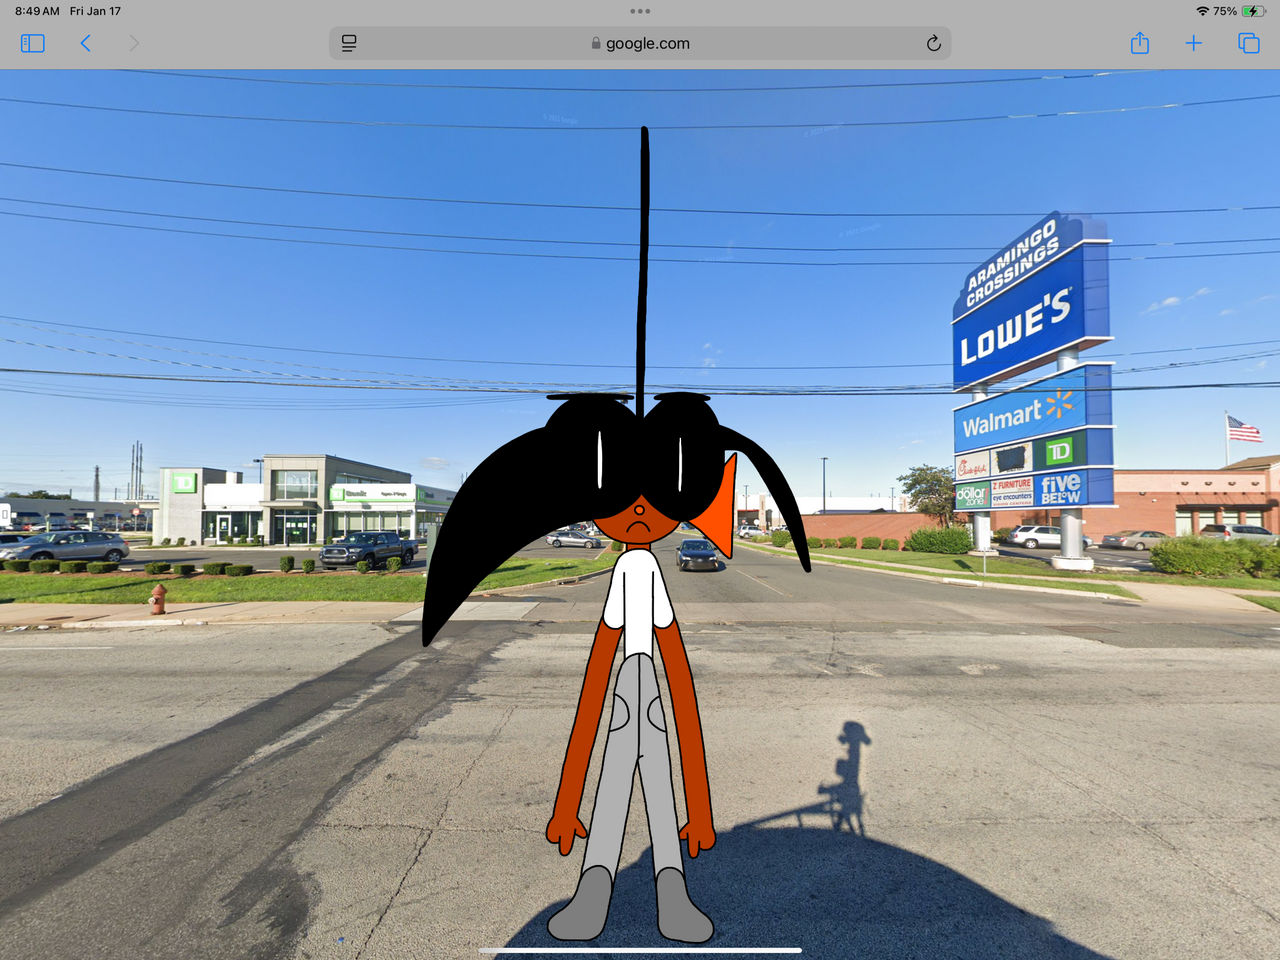Screen dimensions: 1280x960
Task: Tap the Wi-Fi status icon
Action: 1202,11
